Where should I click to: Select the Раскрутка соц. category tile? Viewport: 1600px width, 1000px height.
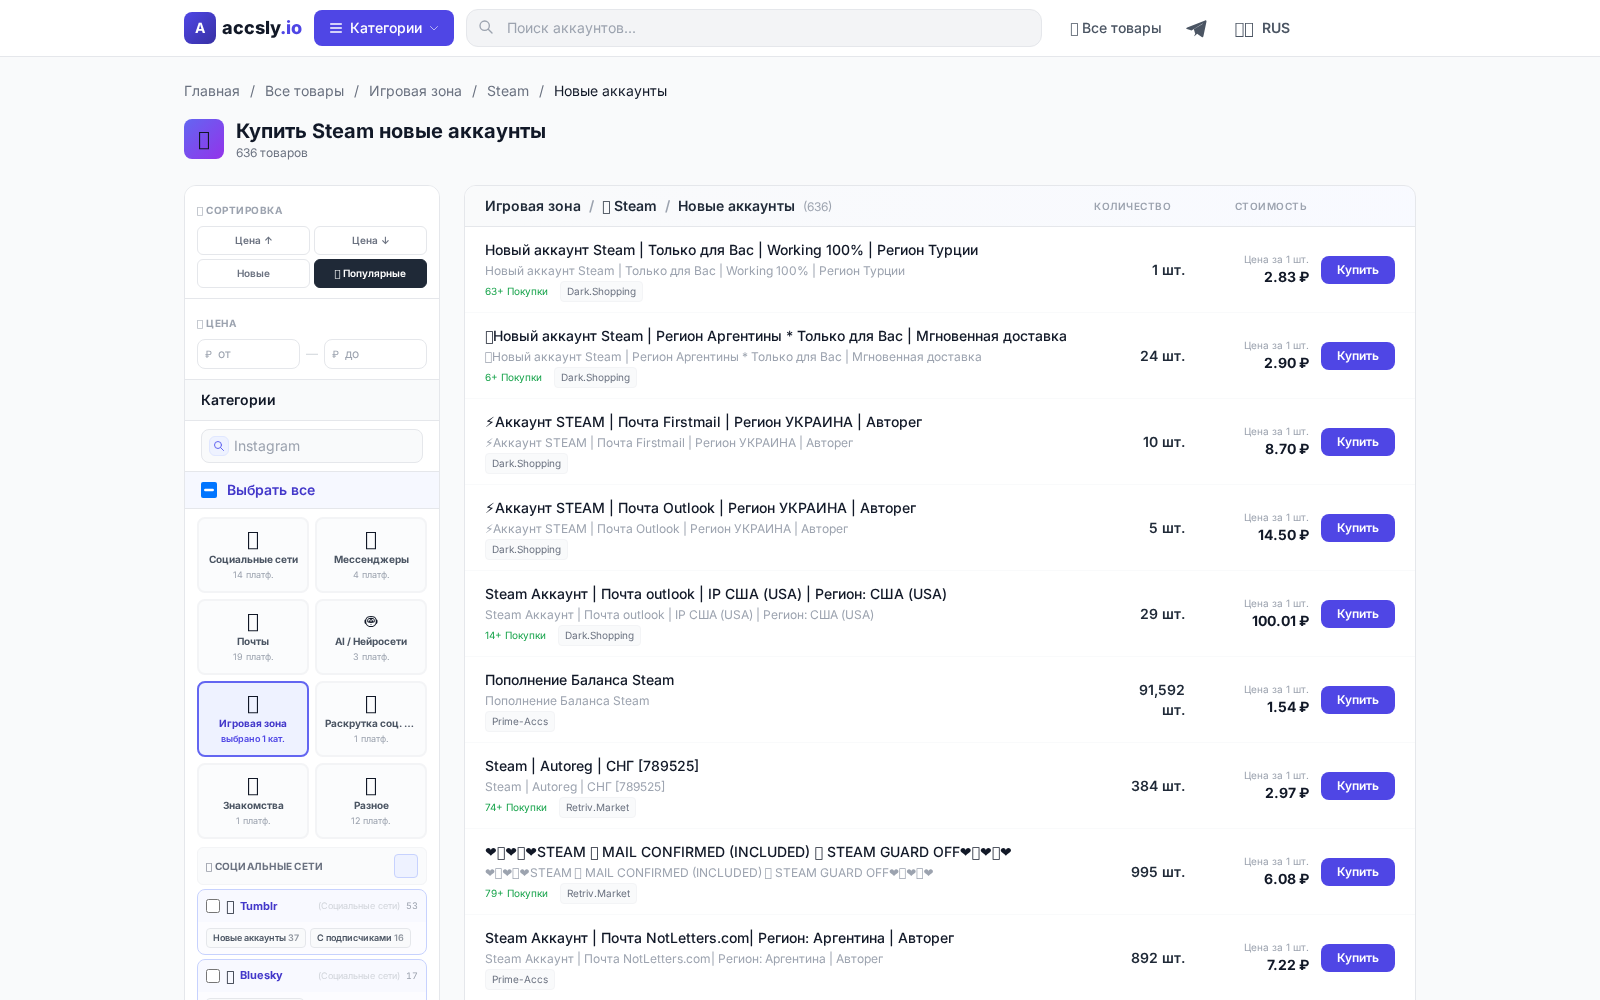pos(371,719)
